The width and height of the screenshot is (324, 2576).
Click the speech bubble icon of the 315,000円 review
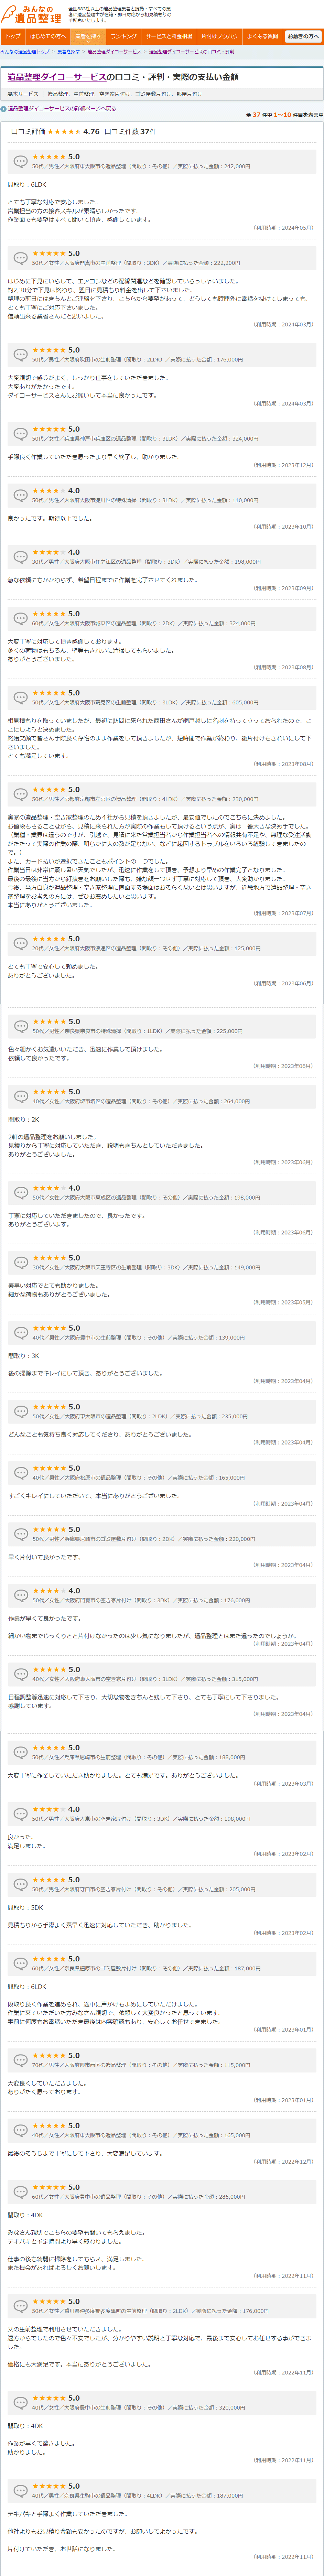(x=20, y=1673)
